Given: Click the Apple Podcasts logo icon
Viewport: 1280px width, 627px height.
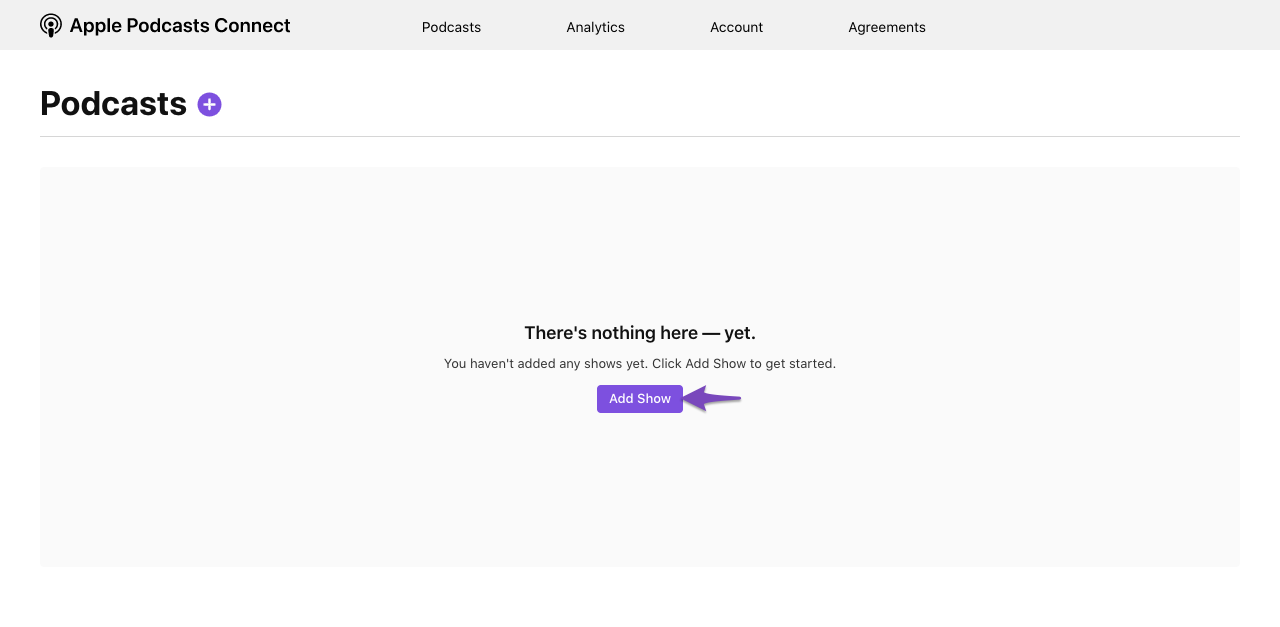Looking at the screenshot, I should 51,26.
